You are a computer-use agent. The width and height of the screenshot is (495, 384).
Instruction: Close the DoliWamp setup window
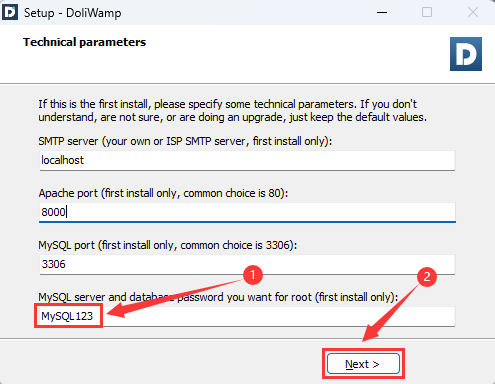coord(473,13)
